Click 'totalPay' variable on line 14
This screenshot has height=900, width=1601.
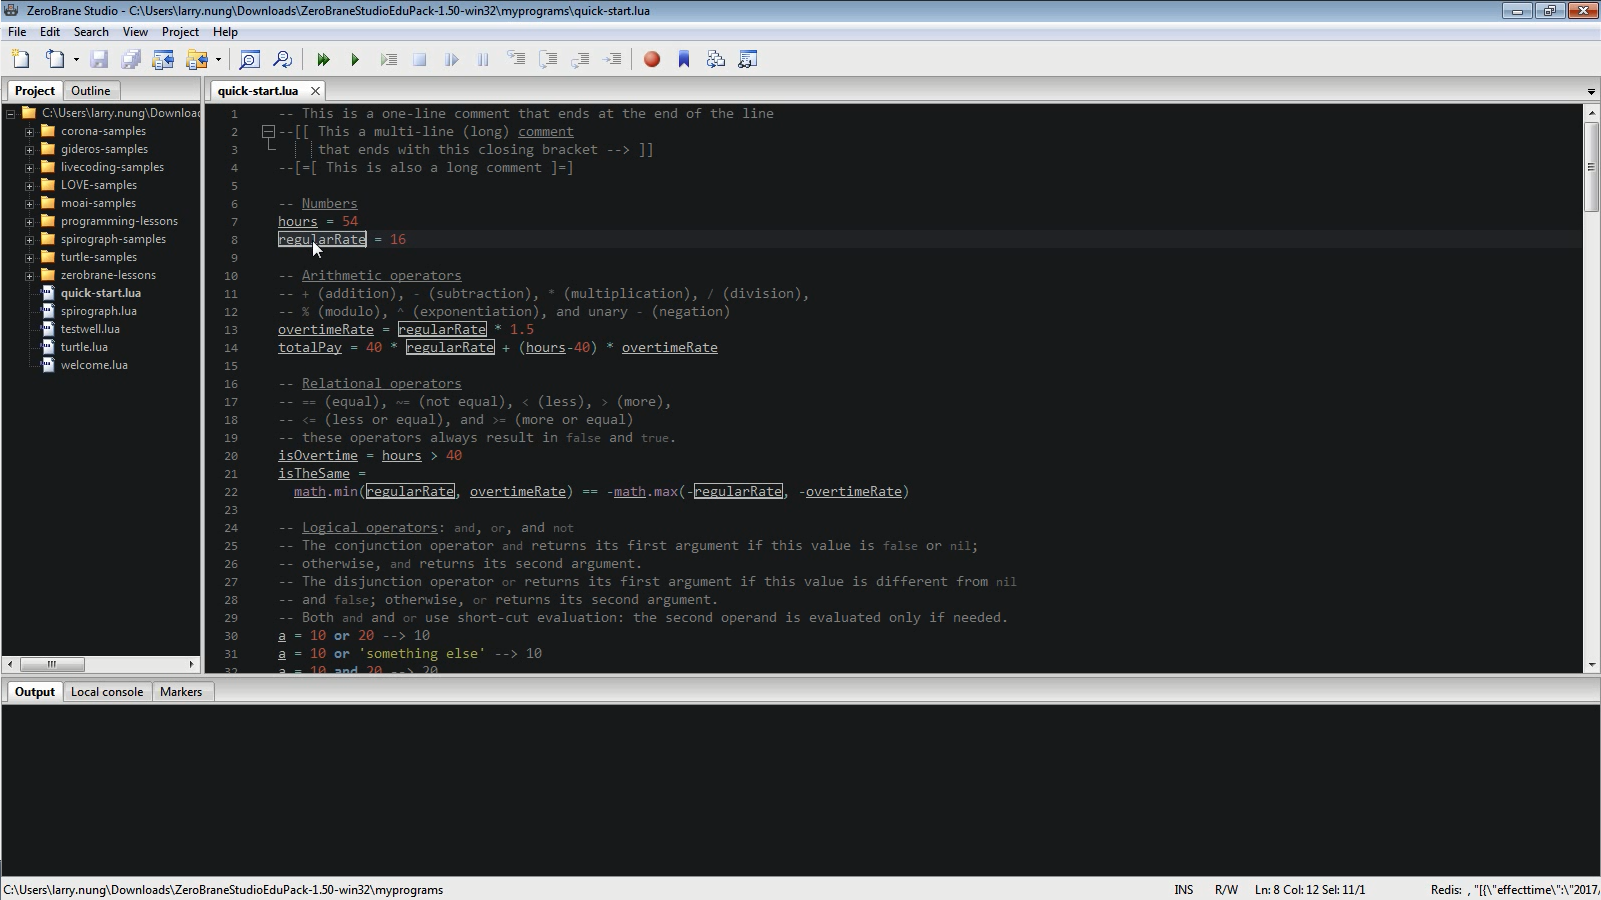310,348
